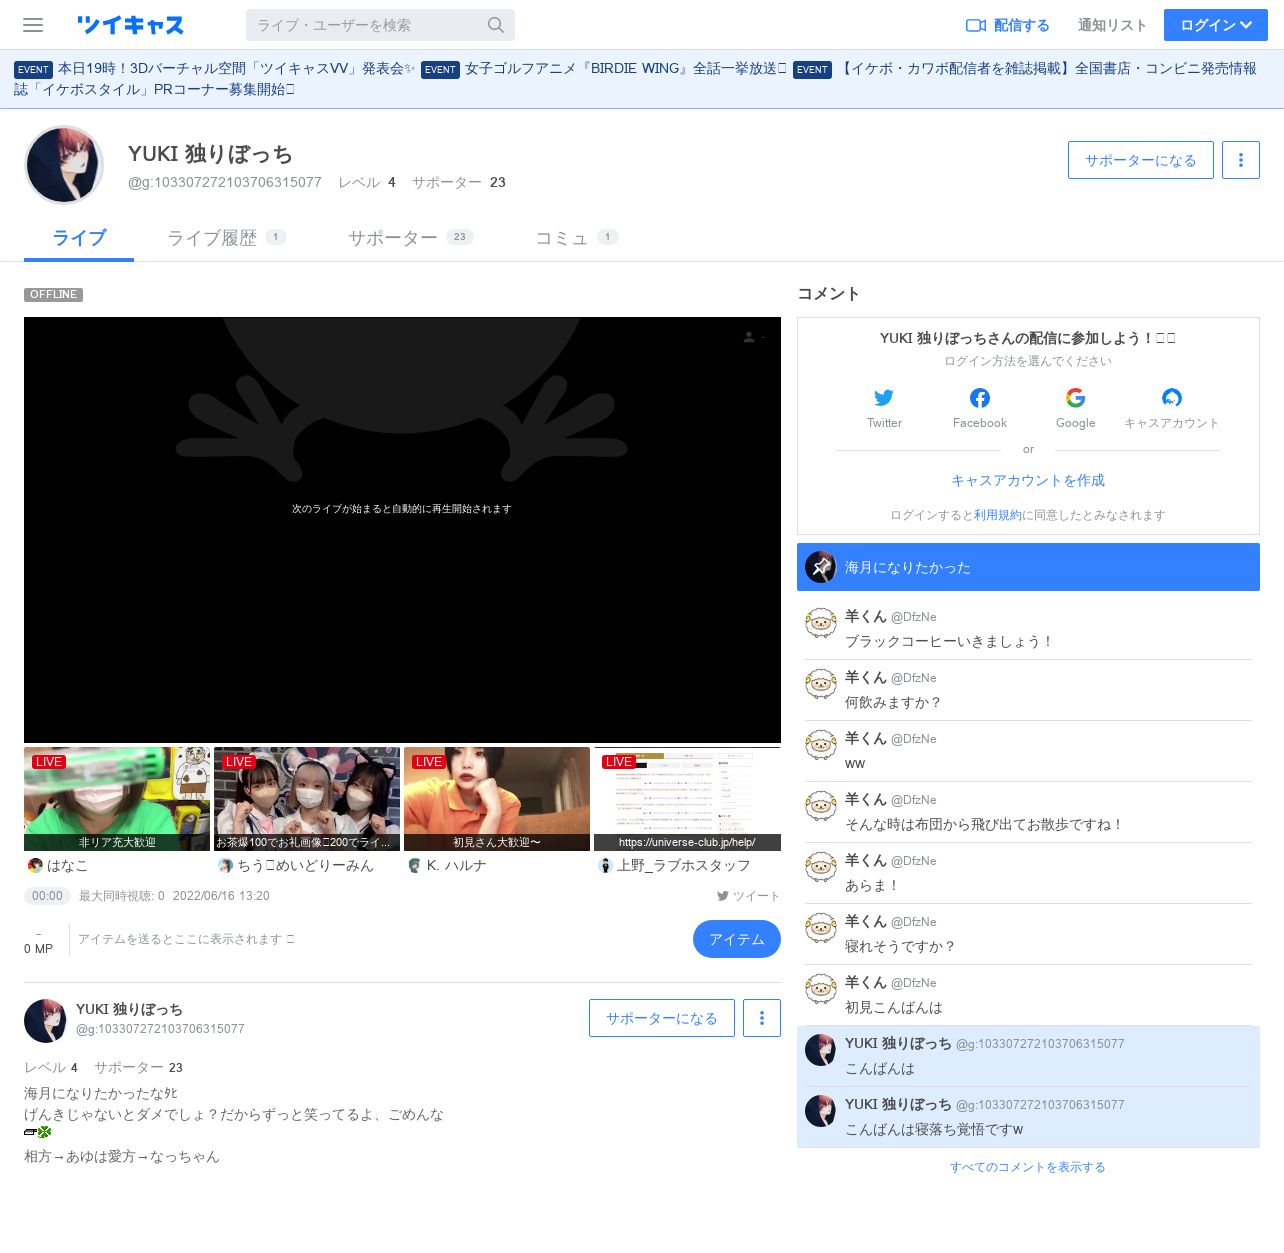The width and height of the screenshot is (1284, 1253).
Task: Switch to the サポーター tab
Action: tap(410, 238)
